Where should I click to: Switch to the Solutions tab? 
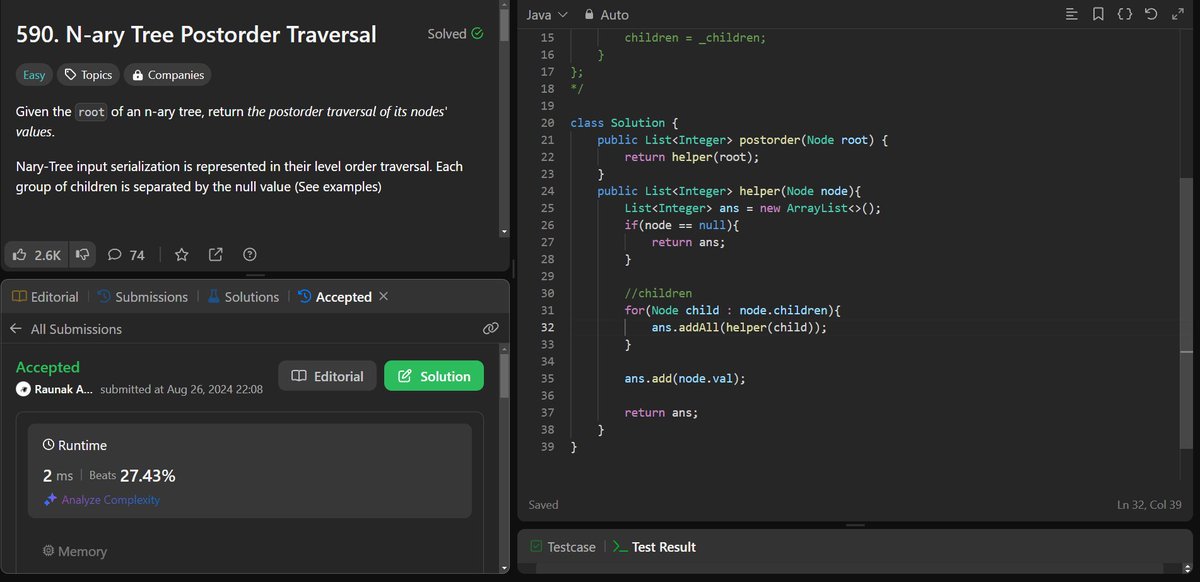coord(243,297)
